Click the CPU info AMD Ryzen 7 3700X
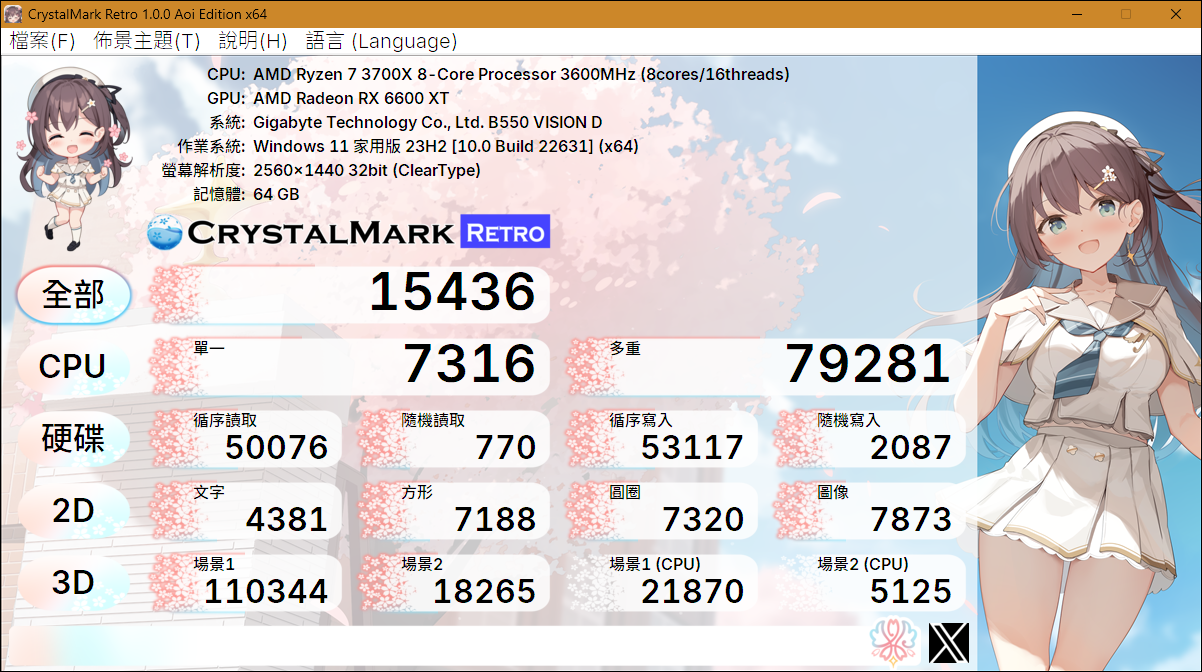1202x672 pixels. [x=521, y=74]
